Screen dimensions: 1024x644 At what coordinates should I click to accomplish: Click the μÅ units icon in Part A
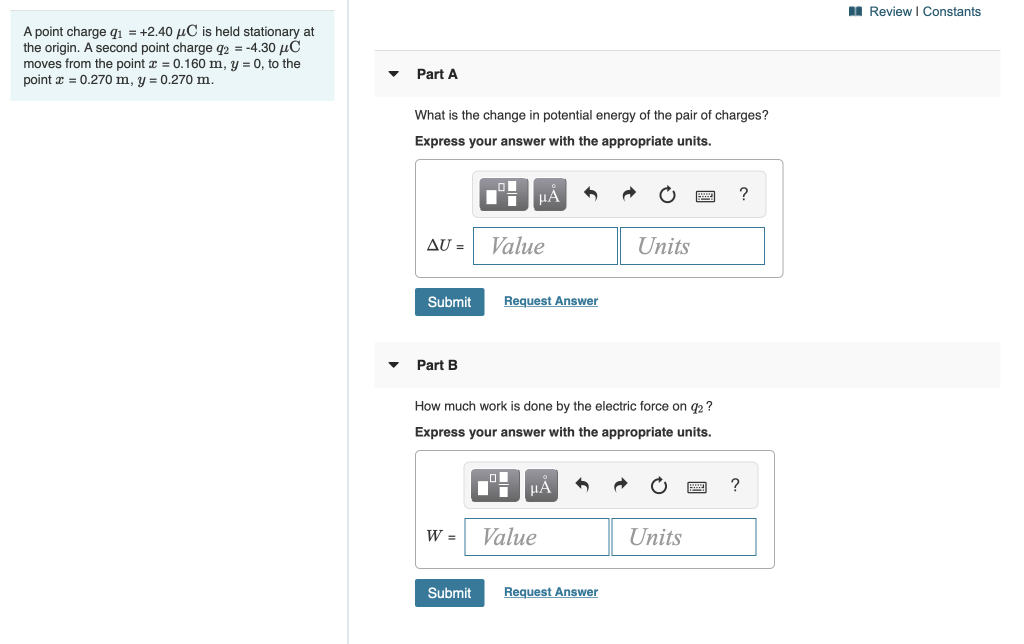548,194
